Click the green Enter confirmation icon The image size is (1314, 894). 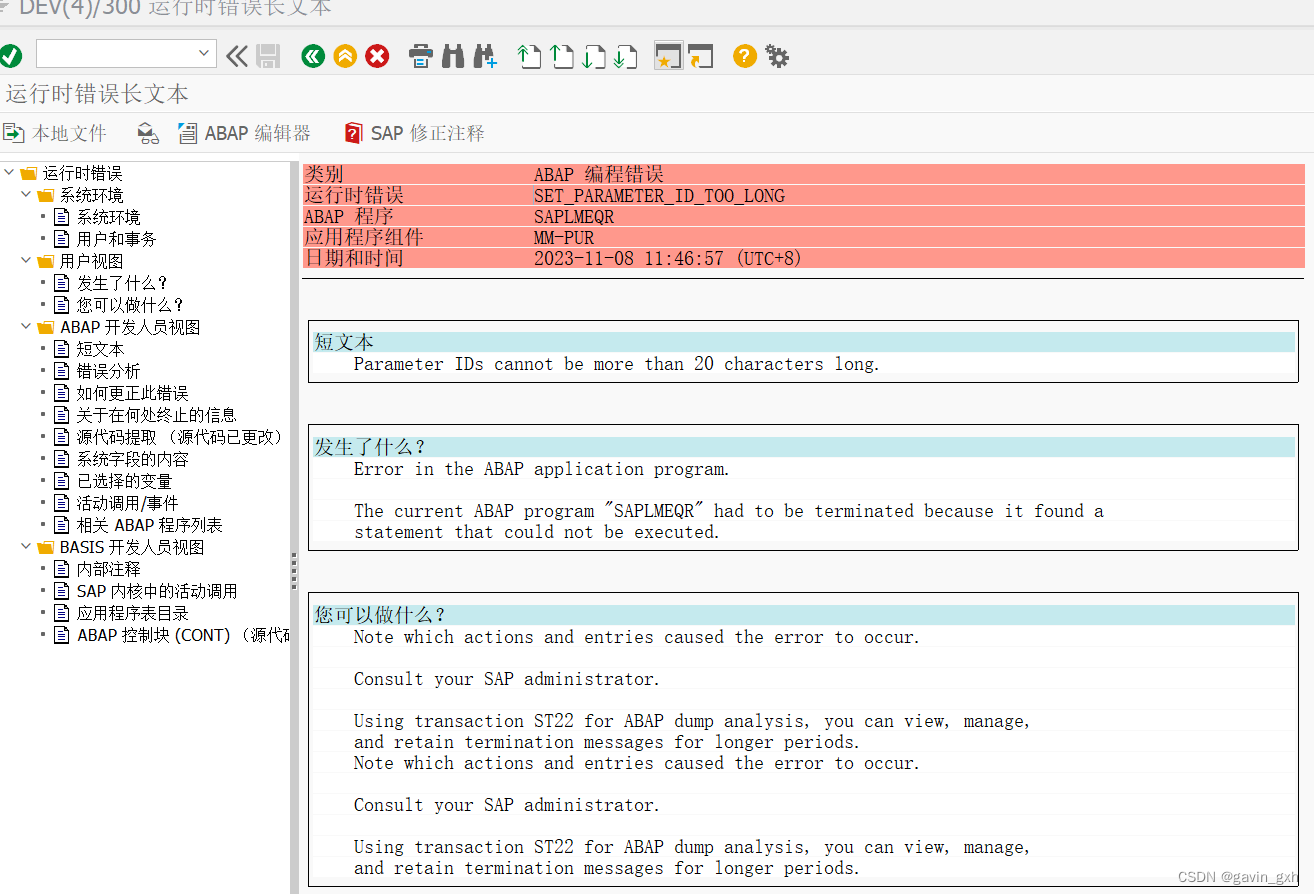point(12,56)
